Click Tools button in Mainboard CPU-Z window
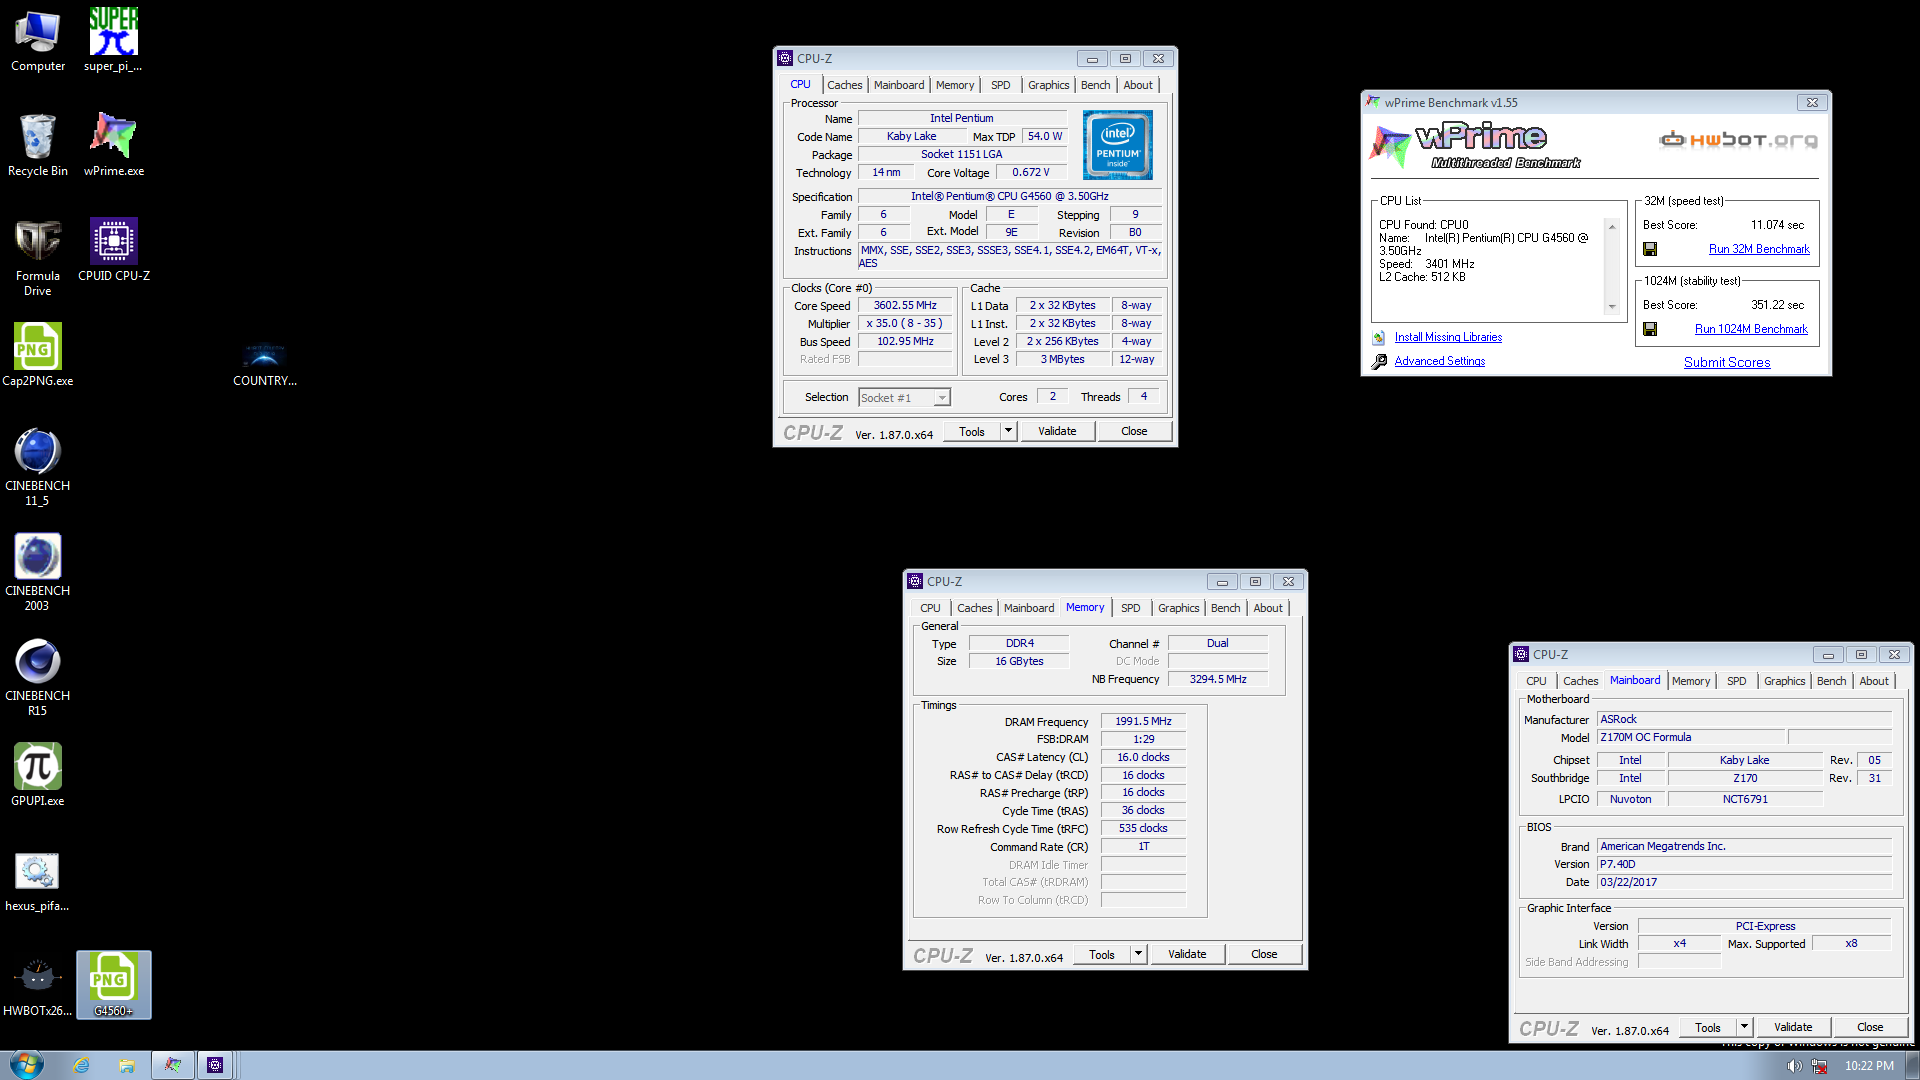Screen dimensions: 1920x1080 (x=1707, y=1027)
